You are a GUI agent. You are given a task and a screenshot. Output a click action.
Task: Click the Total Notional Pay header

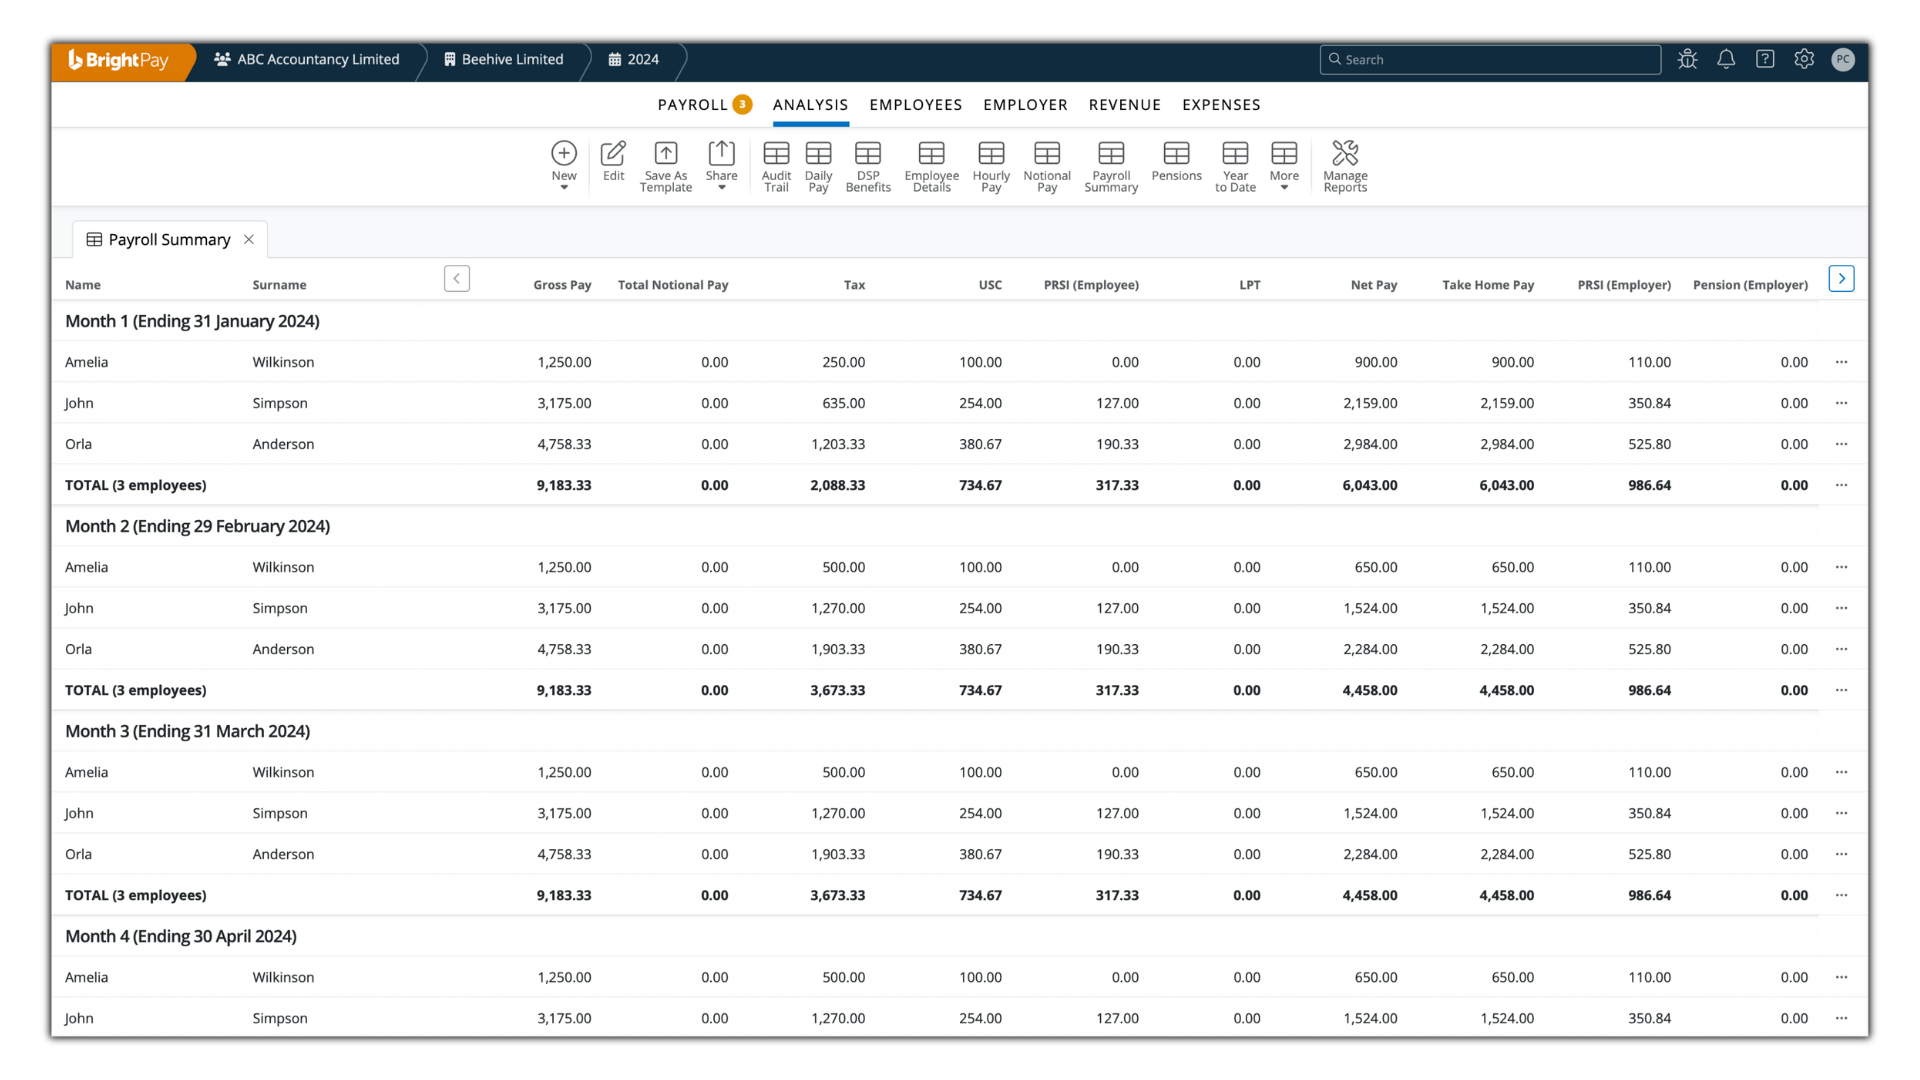673,285
